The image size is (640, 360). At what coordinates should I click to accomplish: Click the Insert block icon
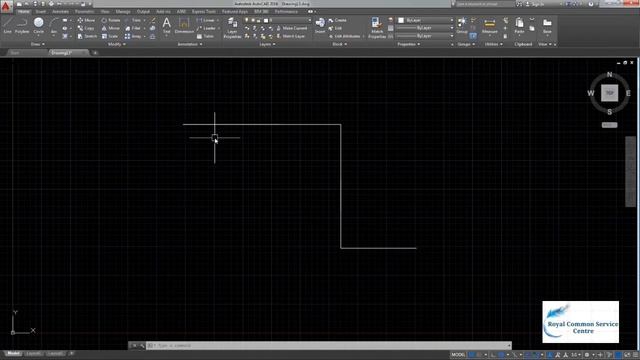point(320,25)
